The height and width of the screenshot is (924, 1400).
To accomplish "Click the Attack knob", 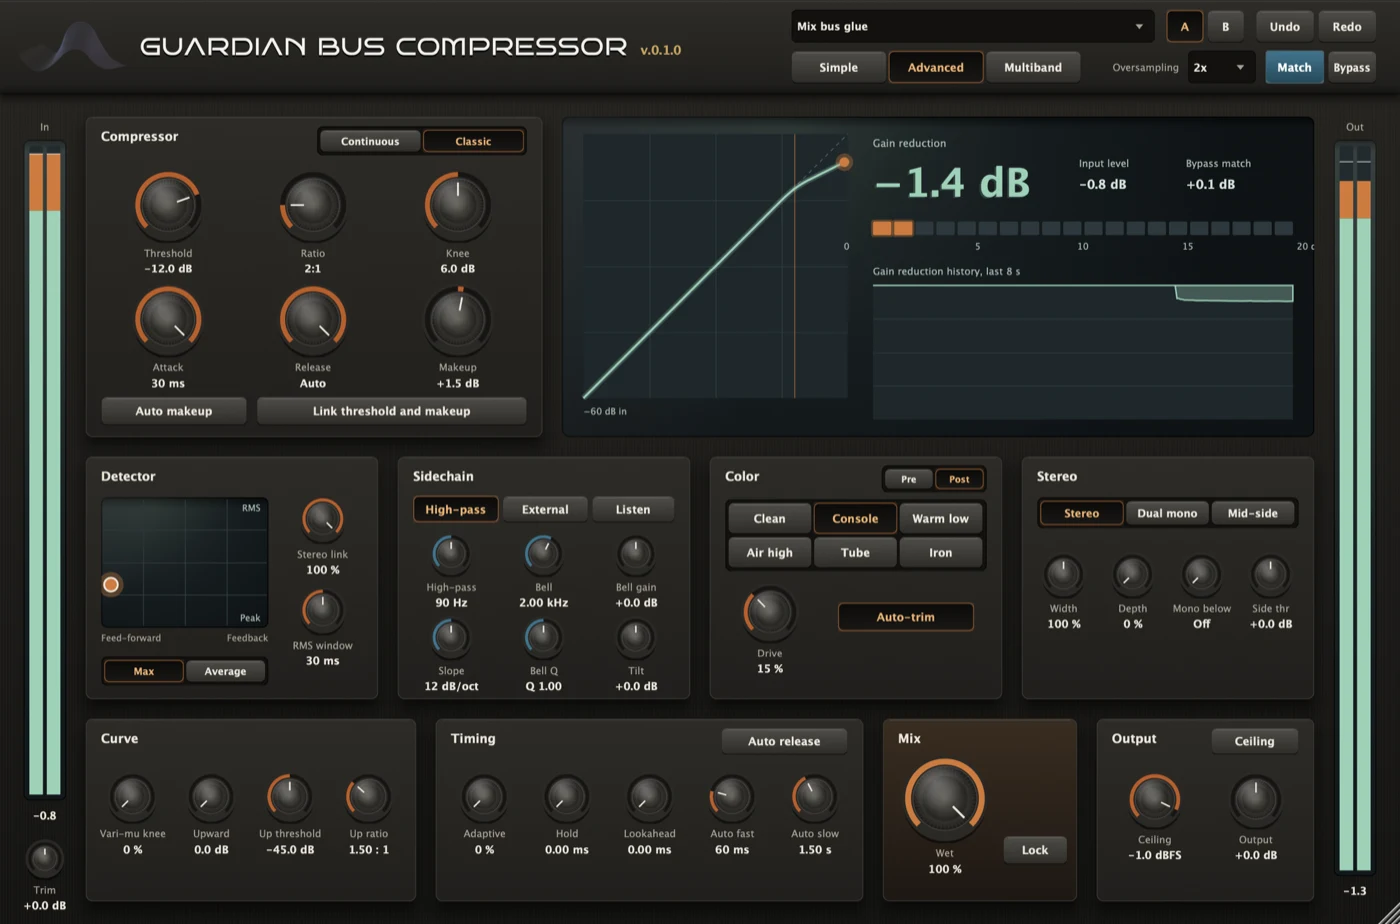I will point(168,319).
